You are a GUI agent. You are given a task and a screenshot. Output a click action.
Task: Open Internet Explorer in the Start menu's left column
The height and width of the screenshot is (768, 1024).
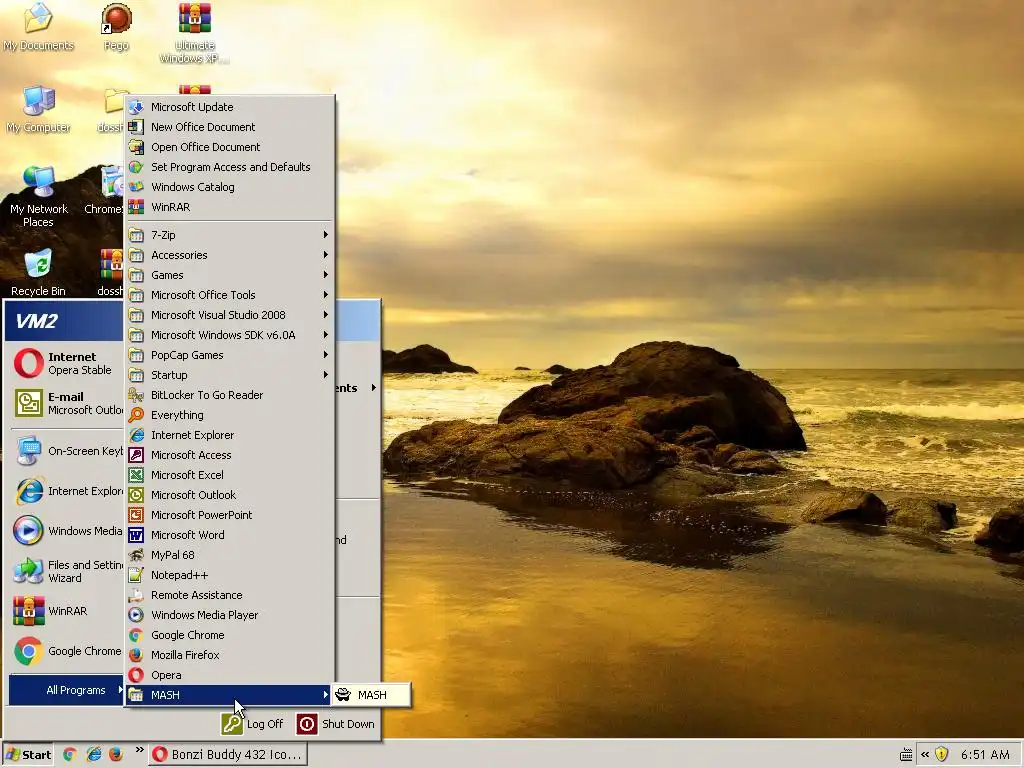(x=66, y=491)
